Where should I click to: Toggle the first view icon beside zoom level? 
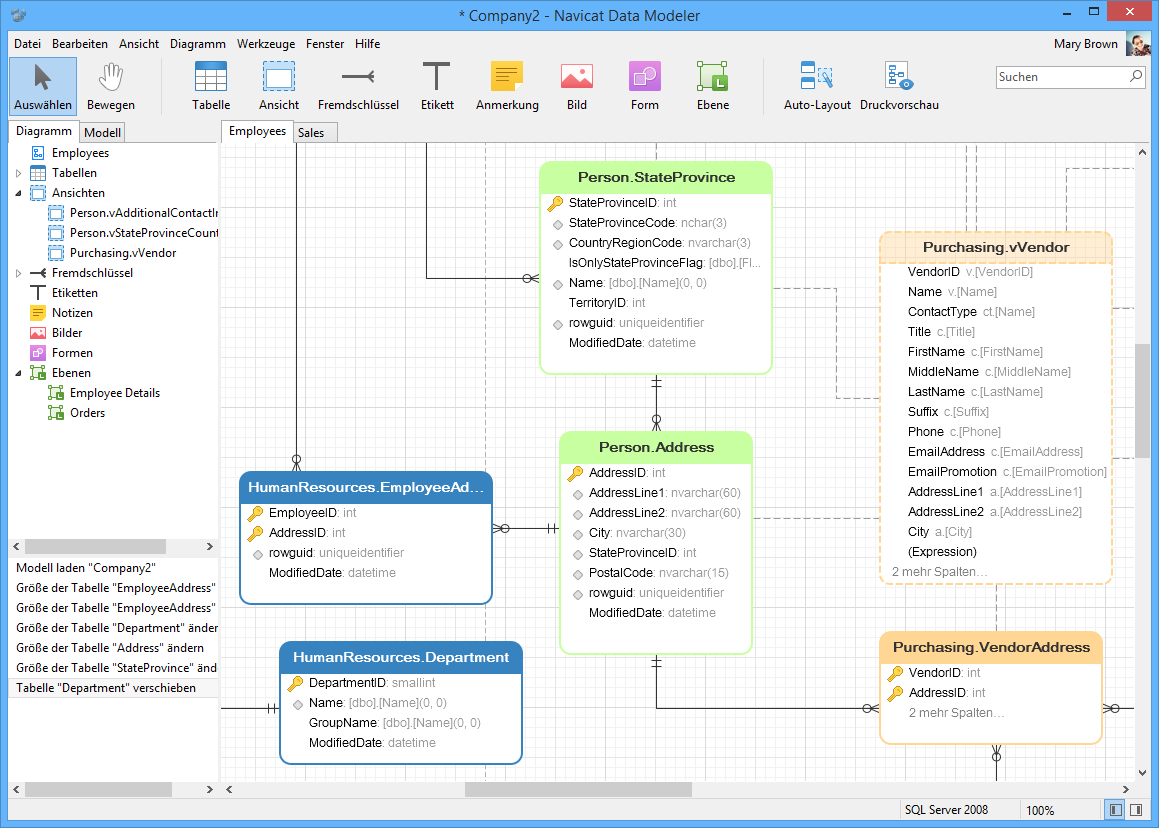1114,809
